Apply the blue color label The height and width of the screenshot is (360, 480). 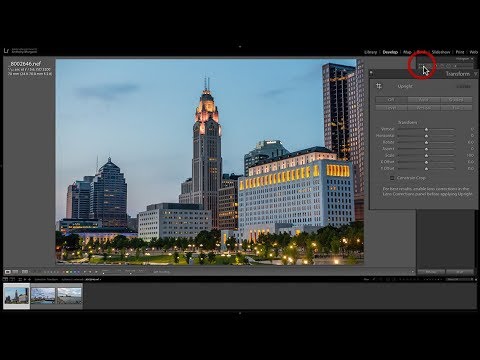(x=75, y=272)
